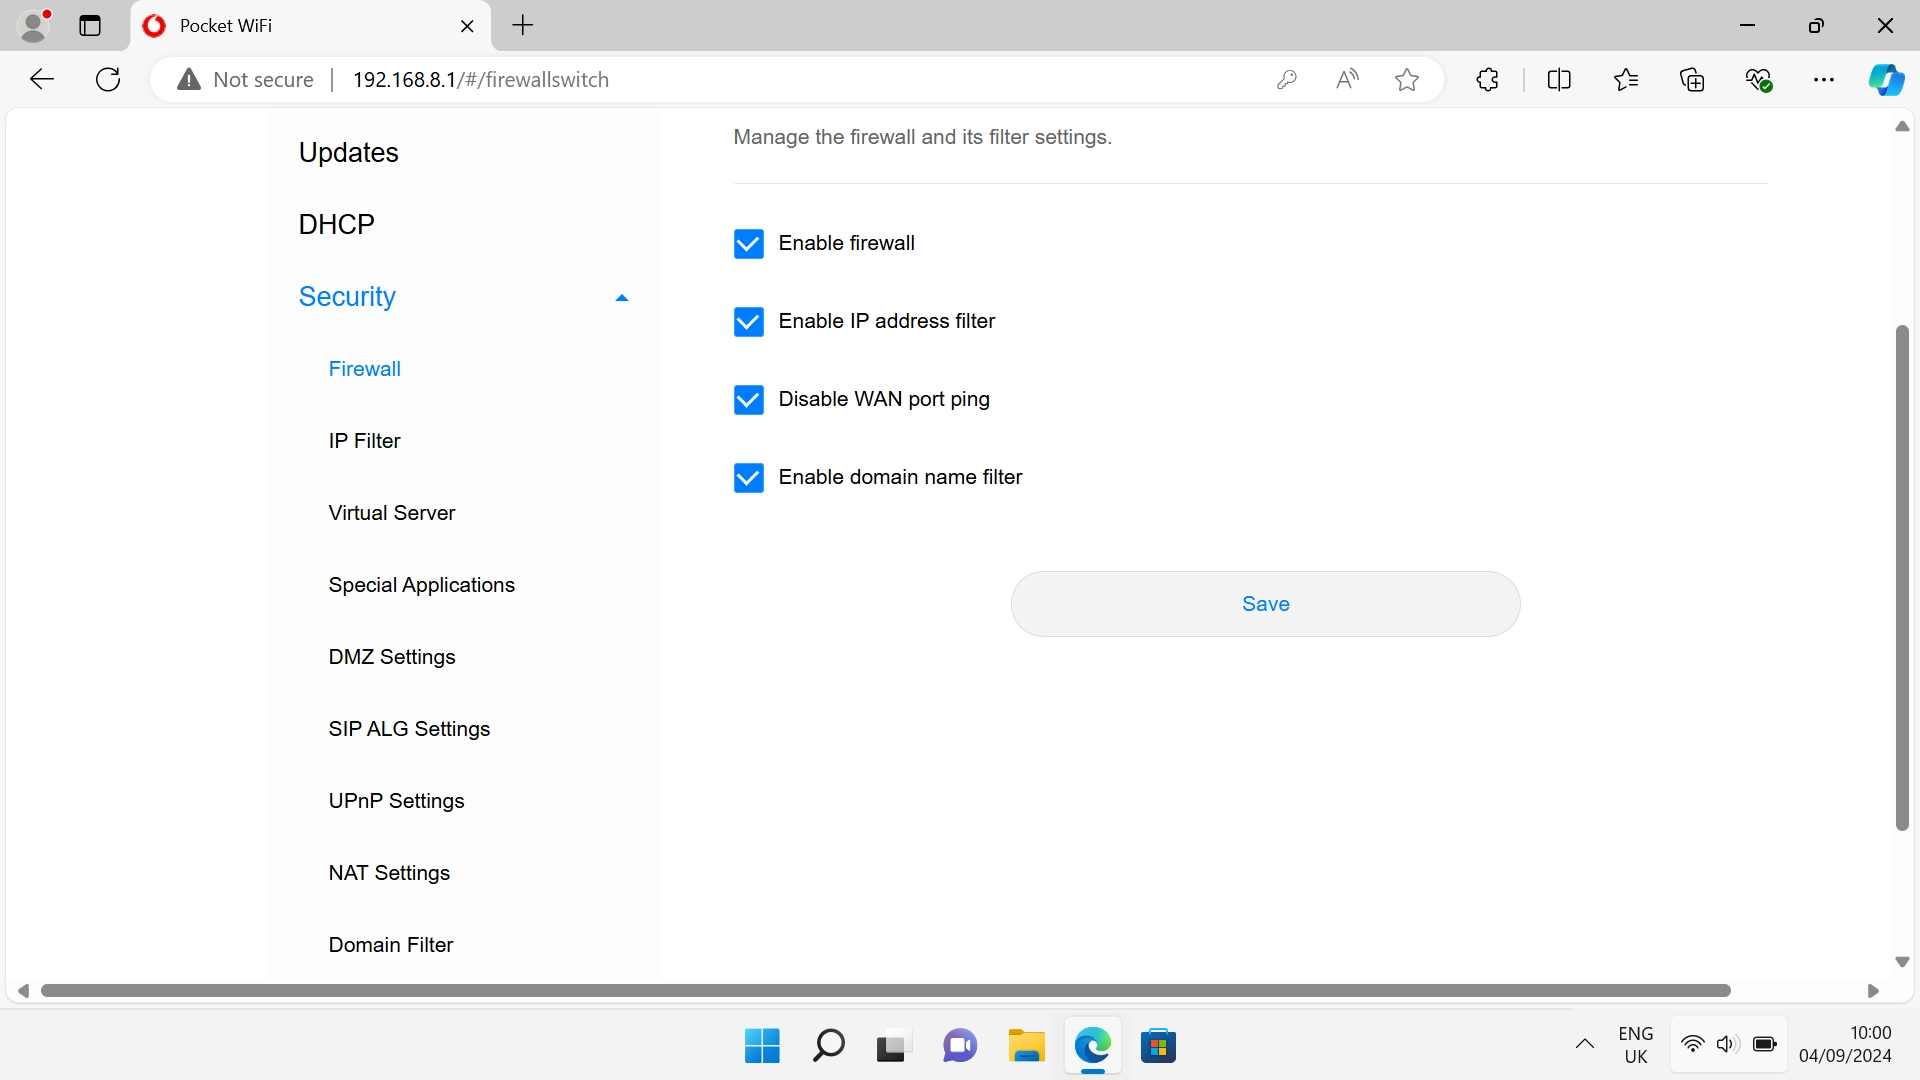Open the IP Filter menu item

(x=364, y=441)
